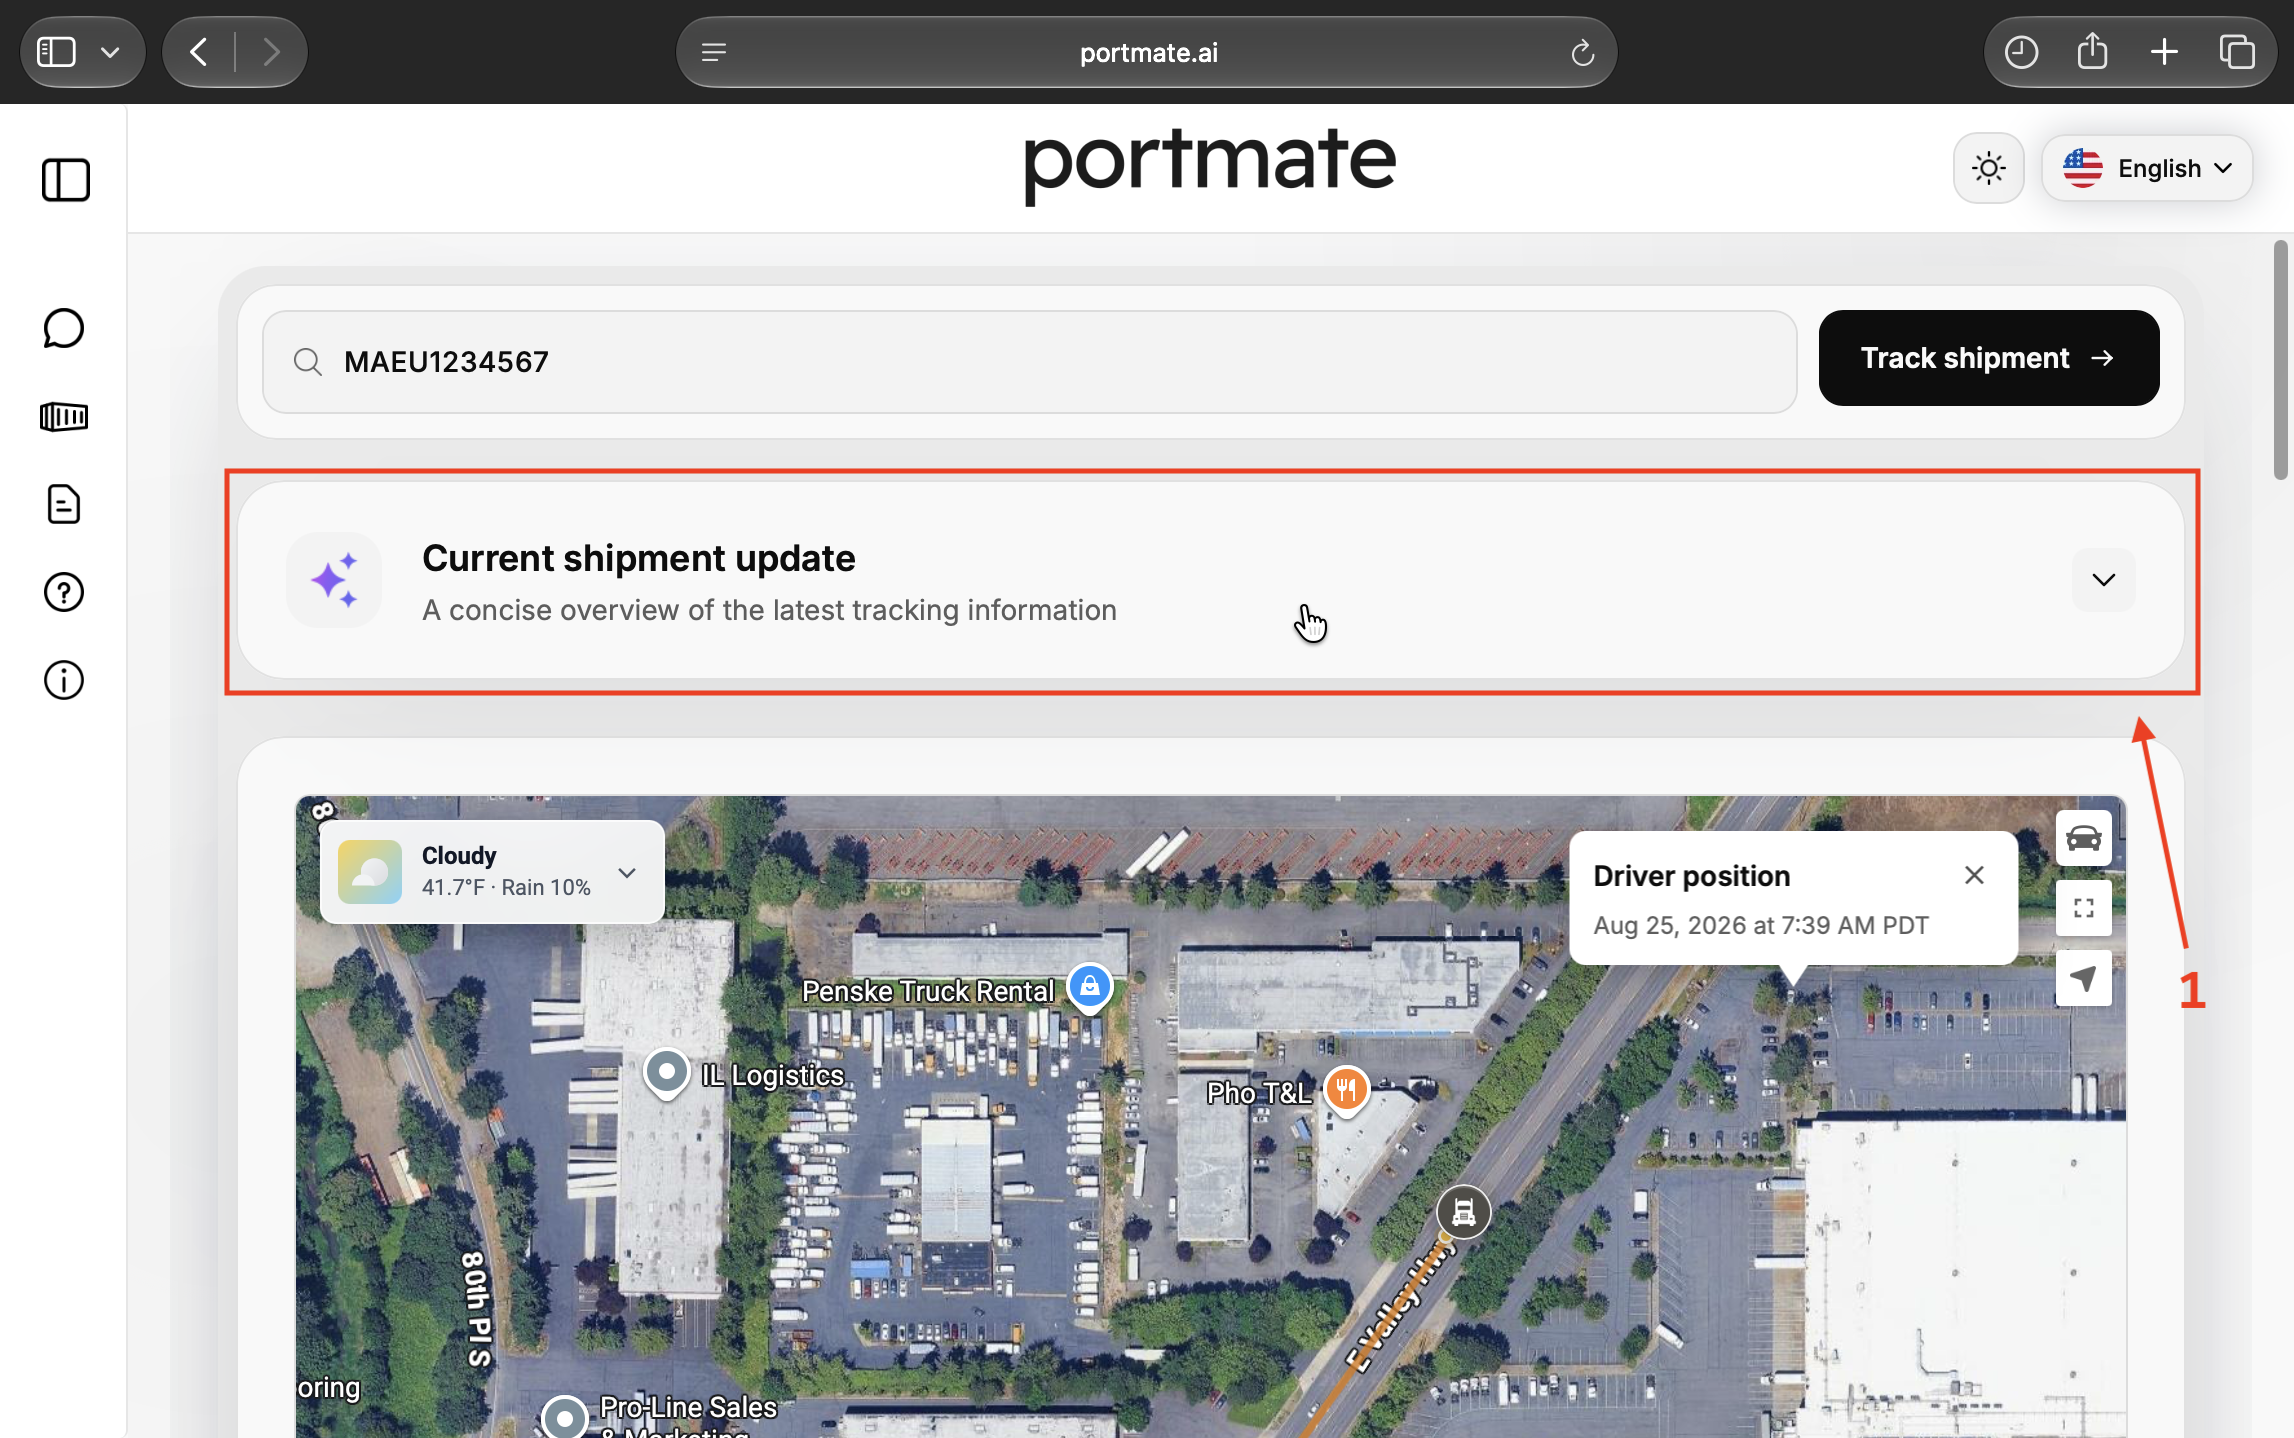Close the Driver position popup
Image resolution: width=2294 pixels, height=1438 pixels.
[x=1974, y=876]
